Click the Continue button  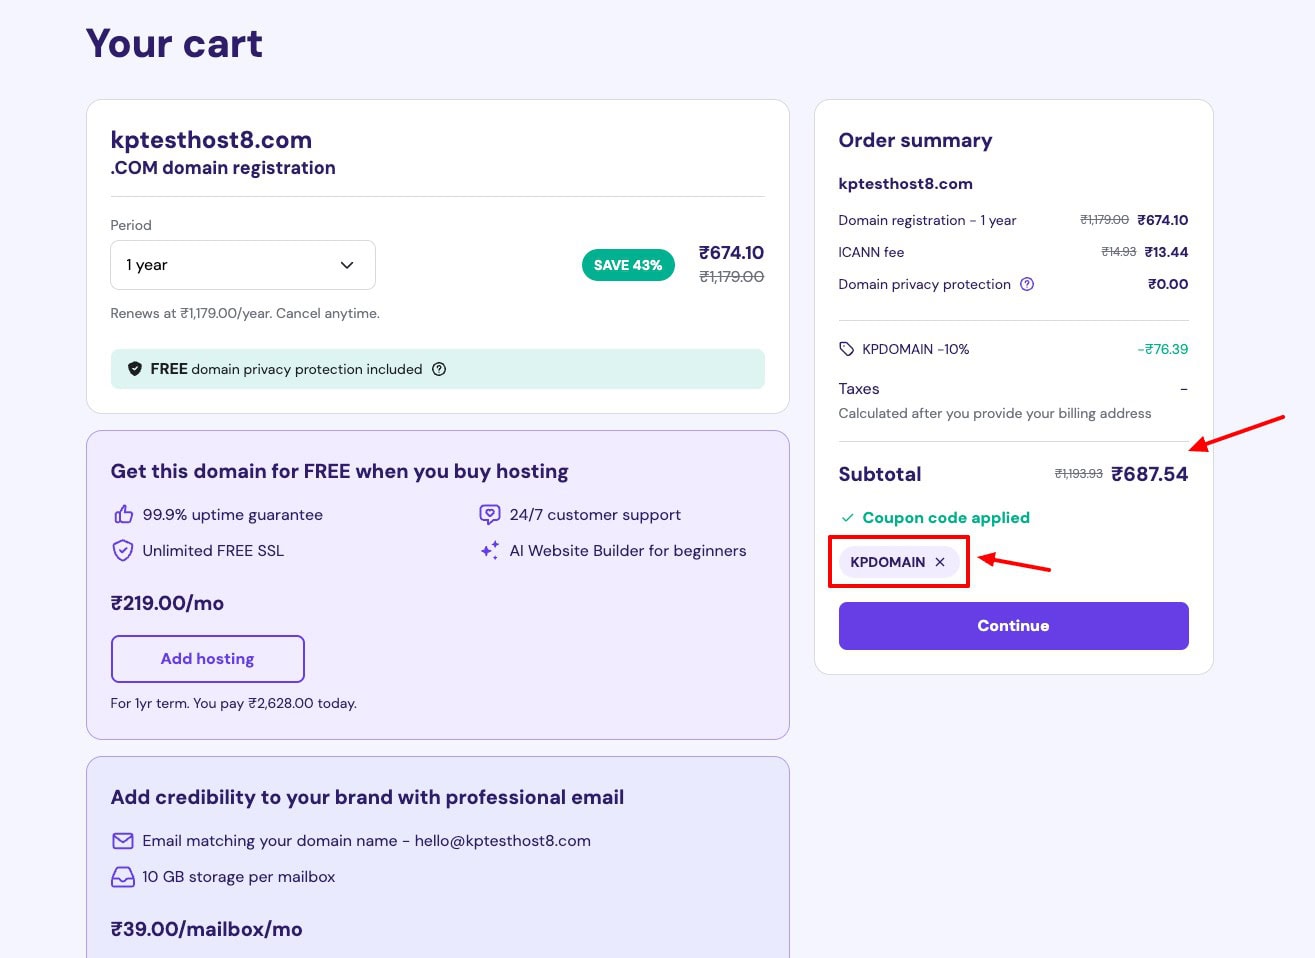1013,626
